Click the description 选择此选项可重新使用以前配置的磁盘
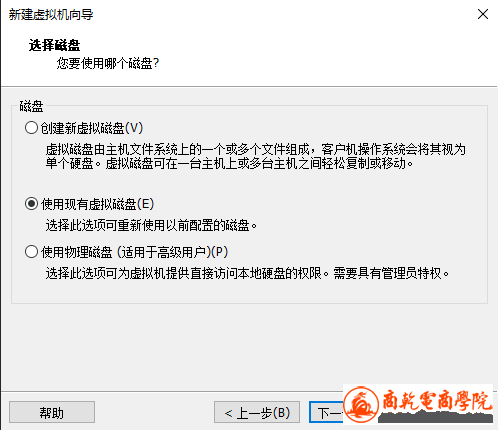Viewport: 498px width, 430px height. point(151,226)
